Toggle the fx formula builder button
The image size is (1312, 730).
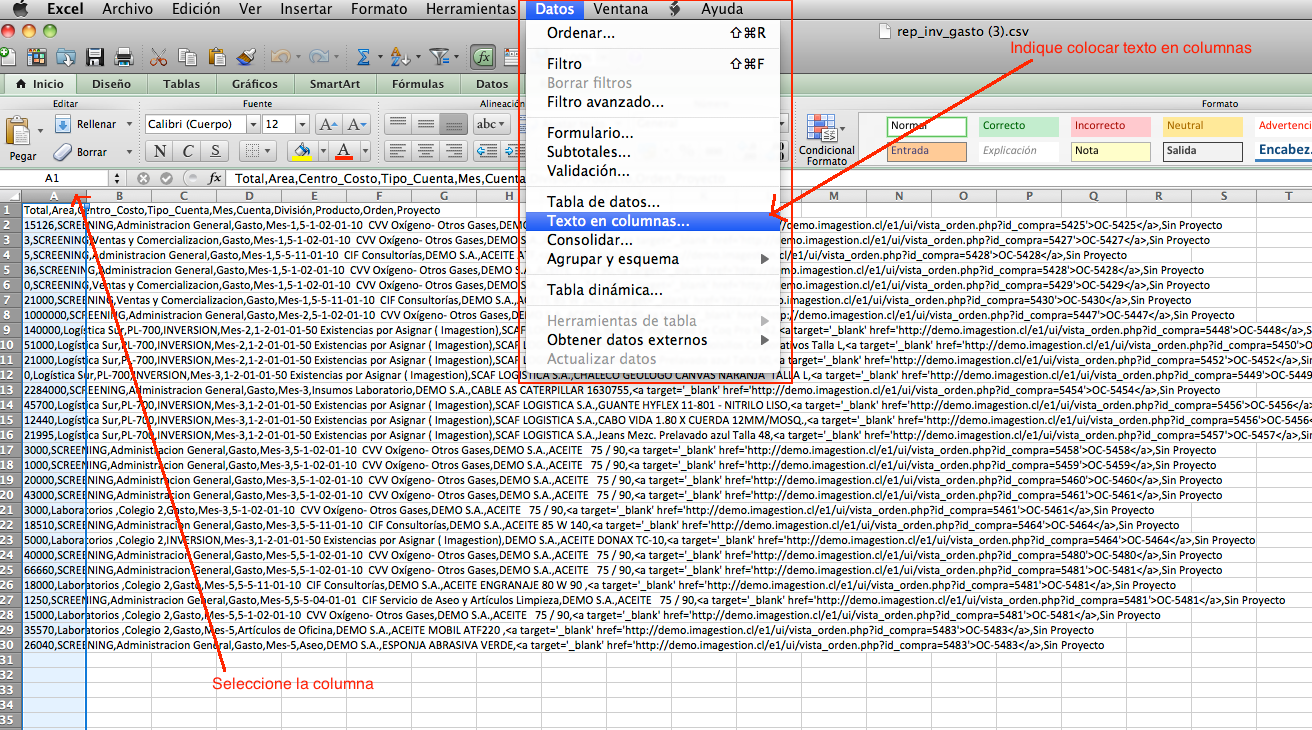point(483,57)
